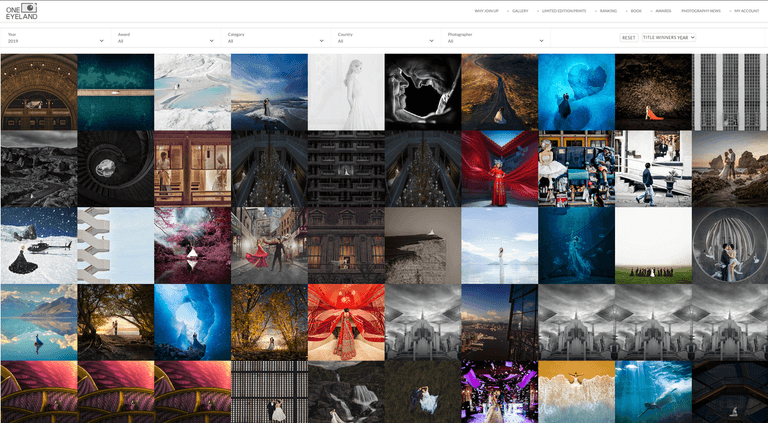Open the Photographer filter dropdown

[495, 41]
